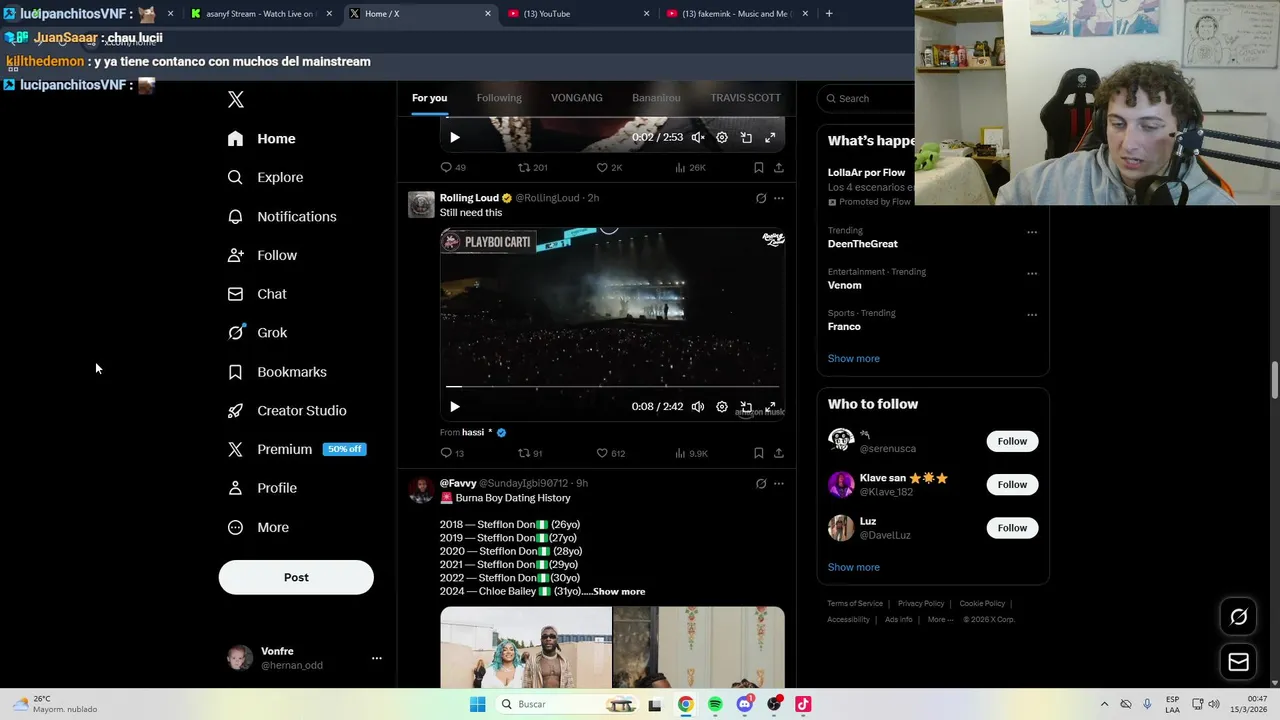
Task: Open the floating messages envelope button
Action: tap(1238, 662)
